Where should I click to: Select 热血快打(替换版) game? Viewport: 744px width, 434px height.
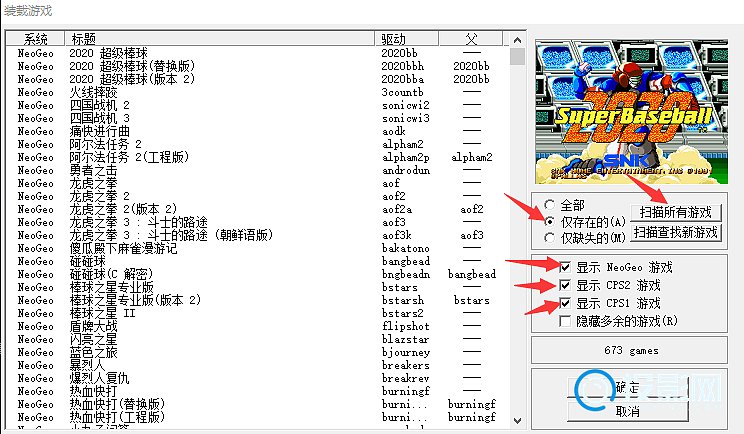(257, 404)
